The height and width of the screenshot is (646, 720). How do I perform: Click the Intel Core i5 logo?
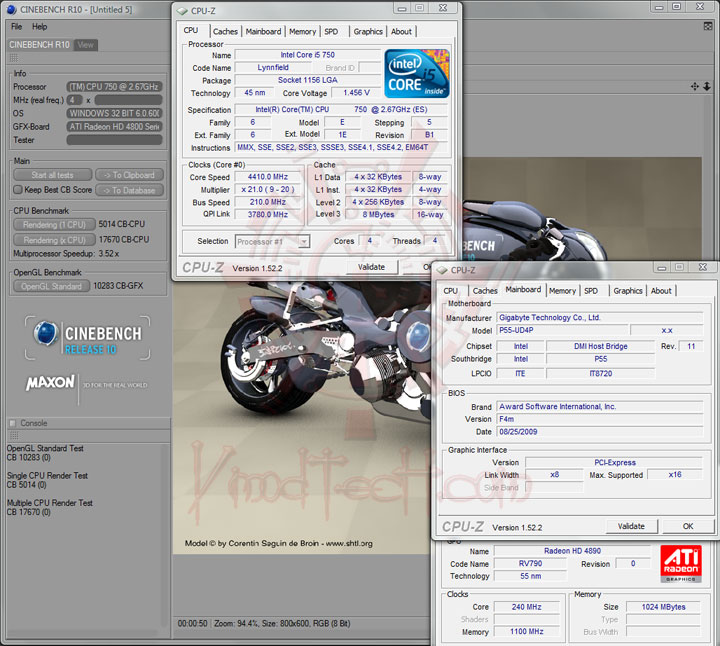click(x=416, y=73)
